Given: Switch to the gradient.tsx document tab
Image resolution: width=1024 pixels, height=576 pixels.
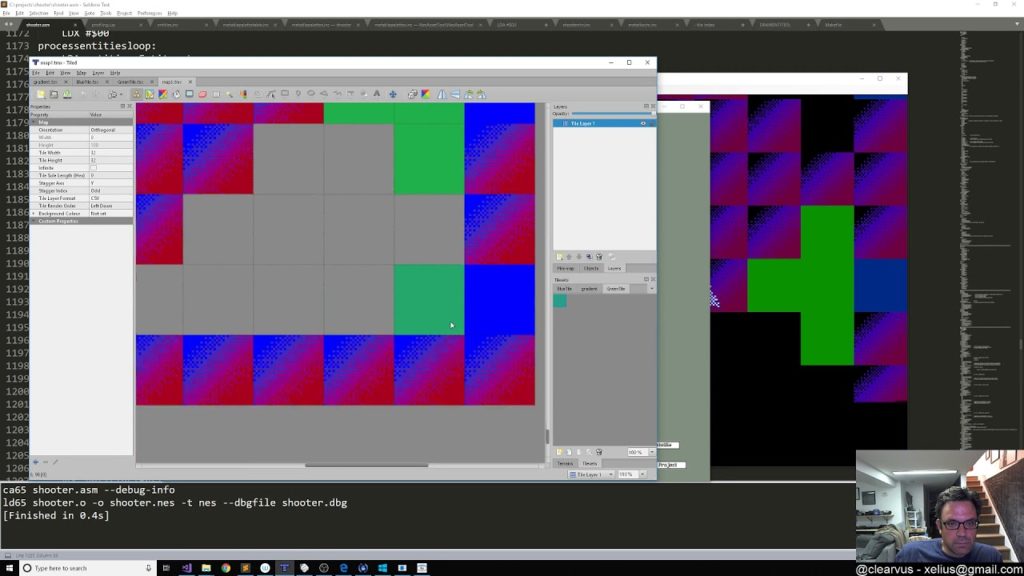Looking at the screenshot, I should [46, 82].
